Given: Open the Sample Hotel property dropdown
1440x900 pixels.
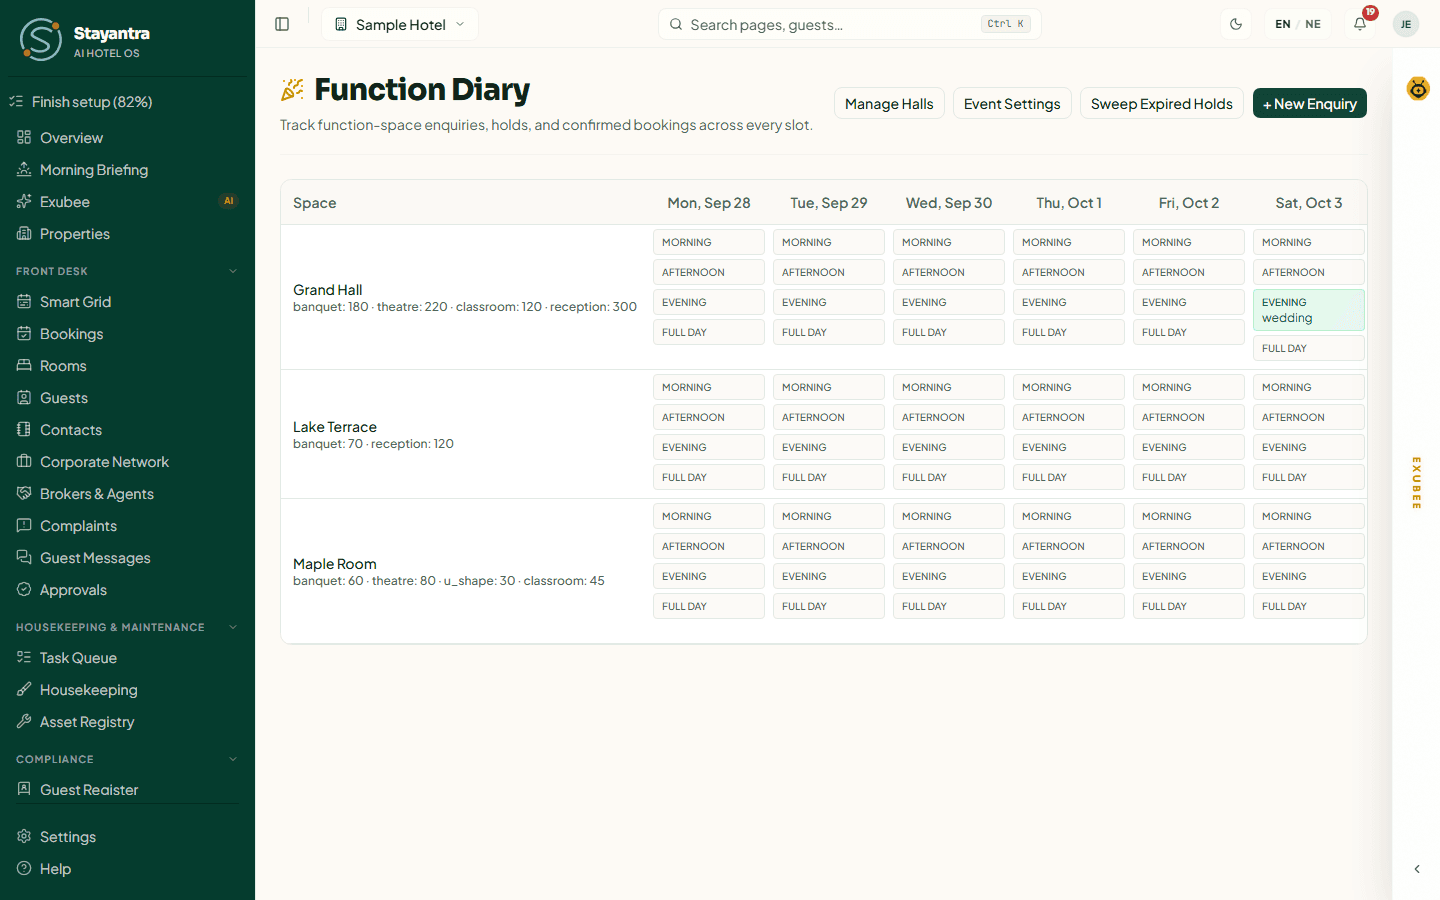Looking at the screenshot, I should pyautogui.click(x=400, y=24).
